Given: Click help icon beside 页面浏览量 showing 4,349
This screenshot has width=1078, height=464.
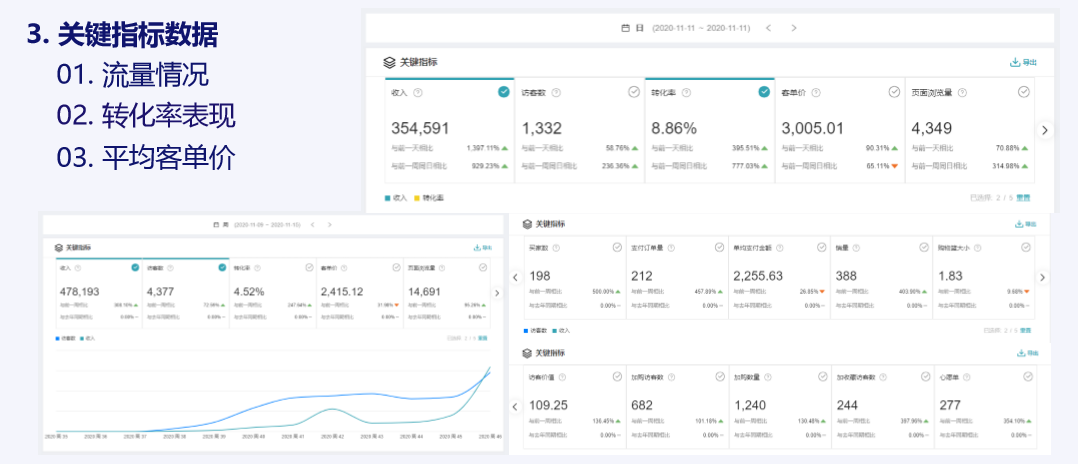Looking at the screenshot, I should 962,93.
